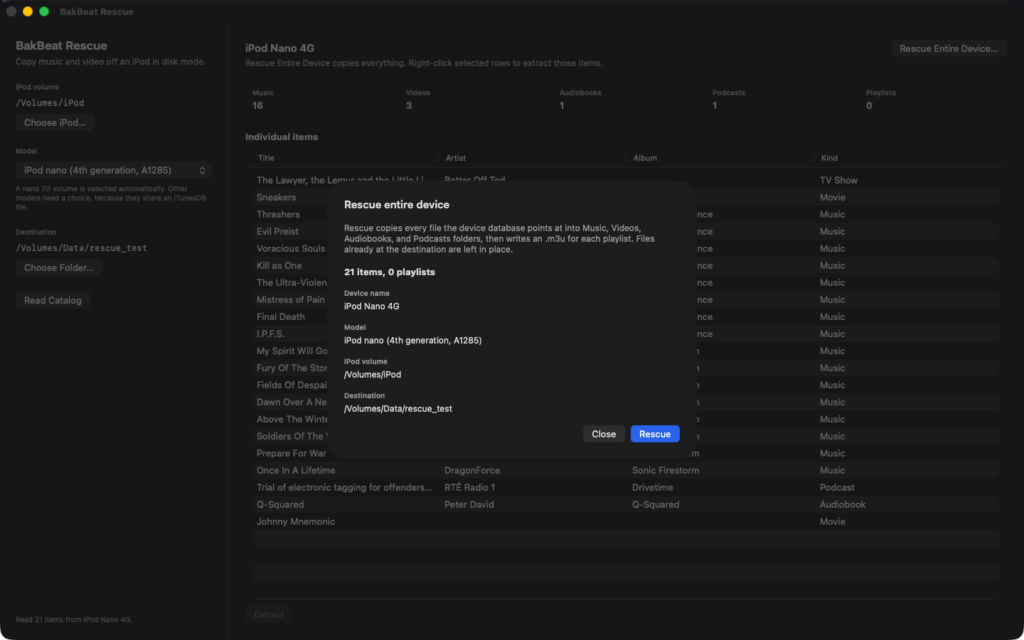Click the green zoom window button
1024x640 pixels.
(x=44, y=12)
